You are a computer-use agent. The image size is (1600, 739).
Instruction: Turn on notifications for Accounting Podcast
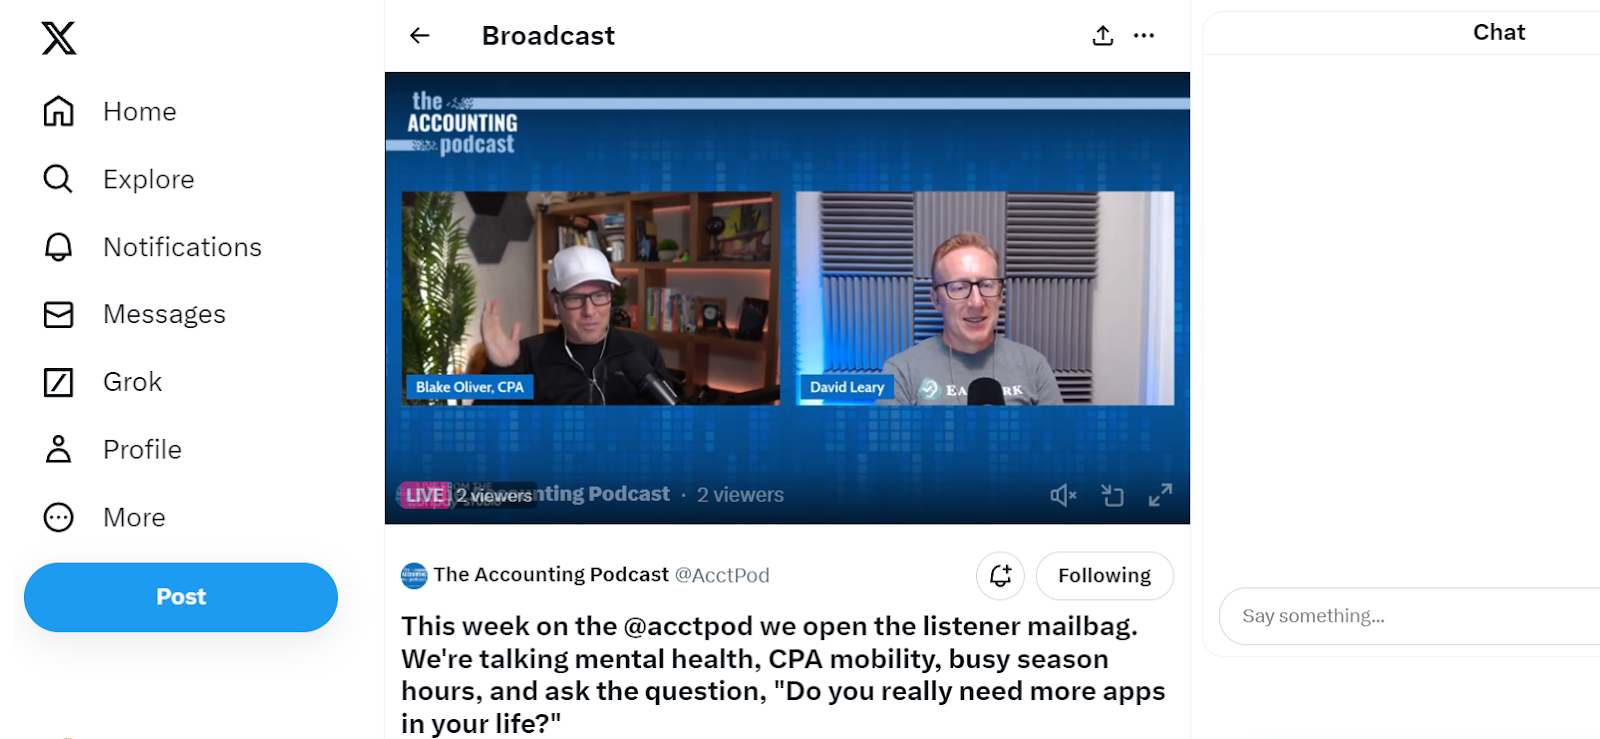(1000, 576)
